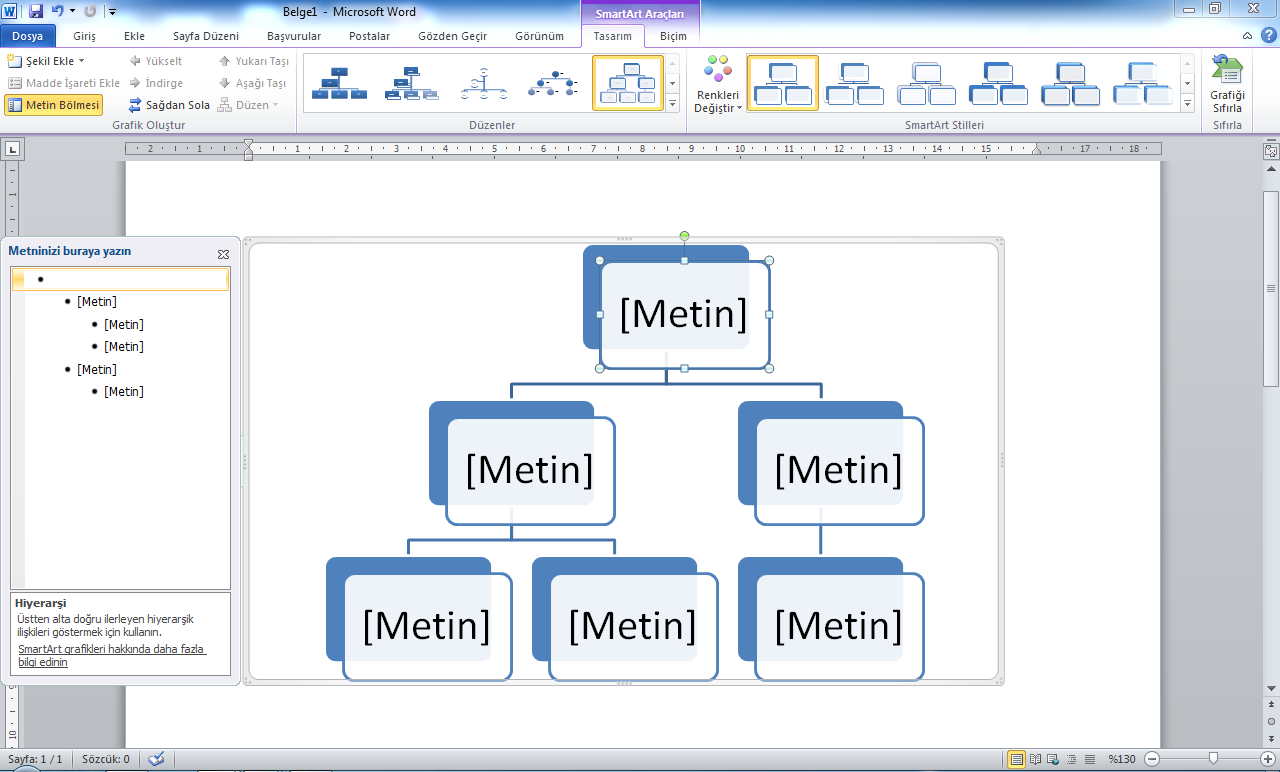Click the tab selector button left of ruler
This screenshot has width=1280, height=772.
coord(14,149)
